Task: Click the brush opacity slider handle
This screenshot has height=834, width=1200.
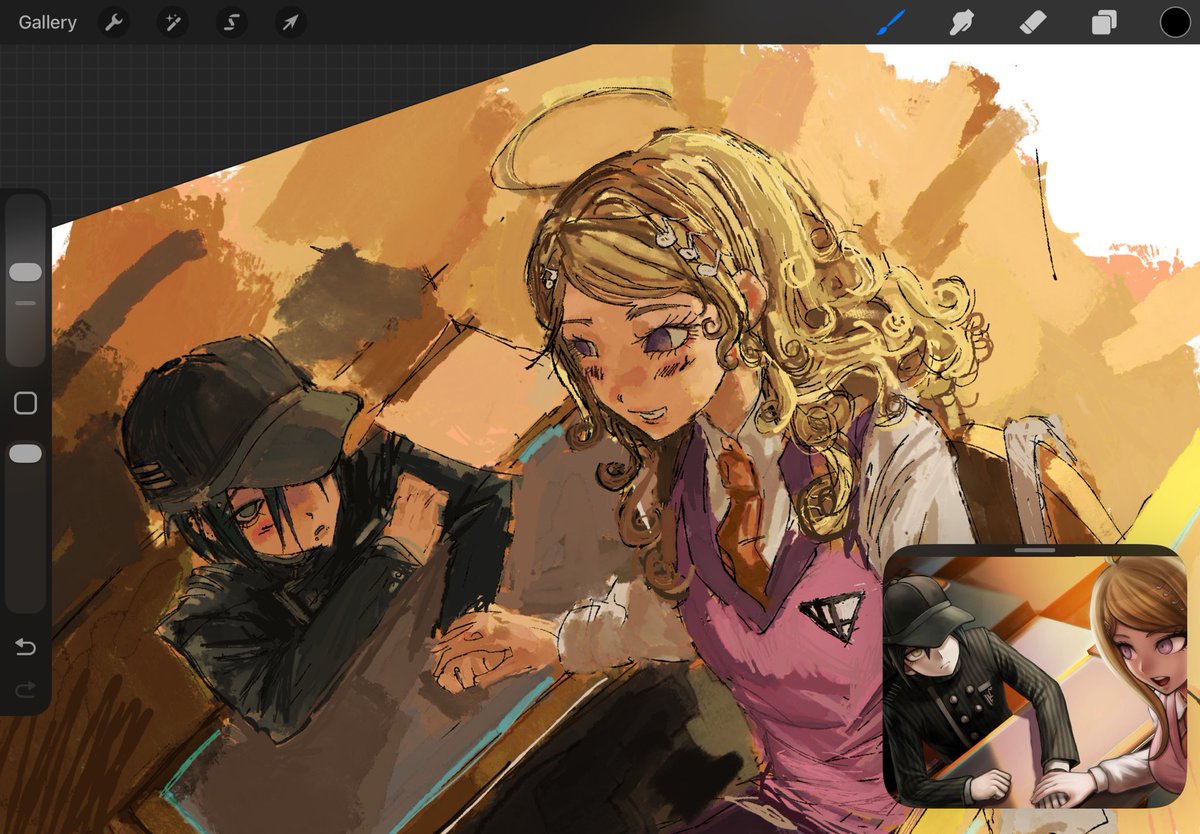Action: (25, 454)
